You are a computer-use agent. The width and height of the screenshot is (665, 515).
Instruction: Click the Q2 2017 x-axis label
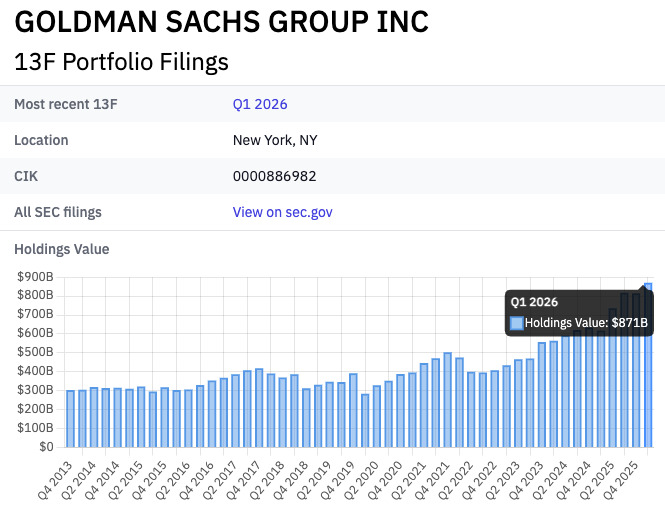coord(220,480)
